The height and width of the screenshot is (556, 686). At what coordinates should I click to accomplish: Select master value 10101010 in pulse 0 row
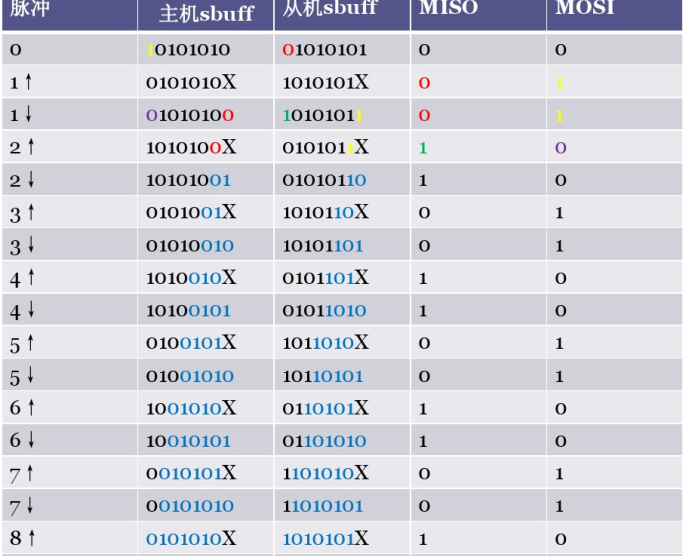click(x=188, y=50)
